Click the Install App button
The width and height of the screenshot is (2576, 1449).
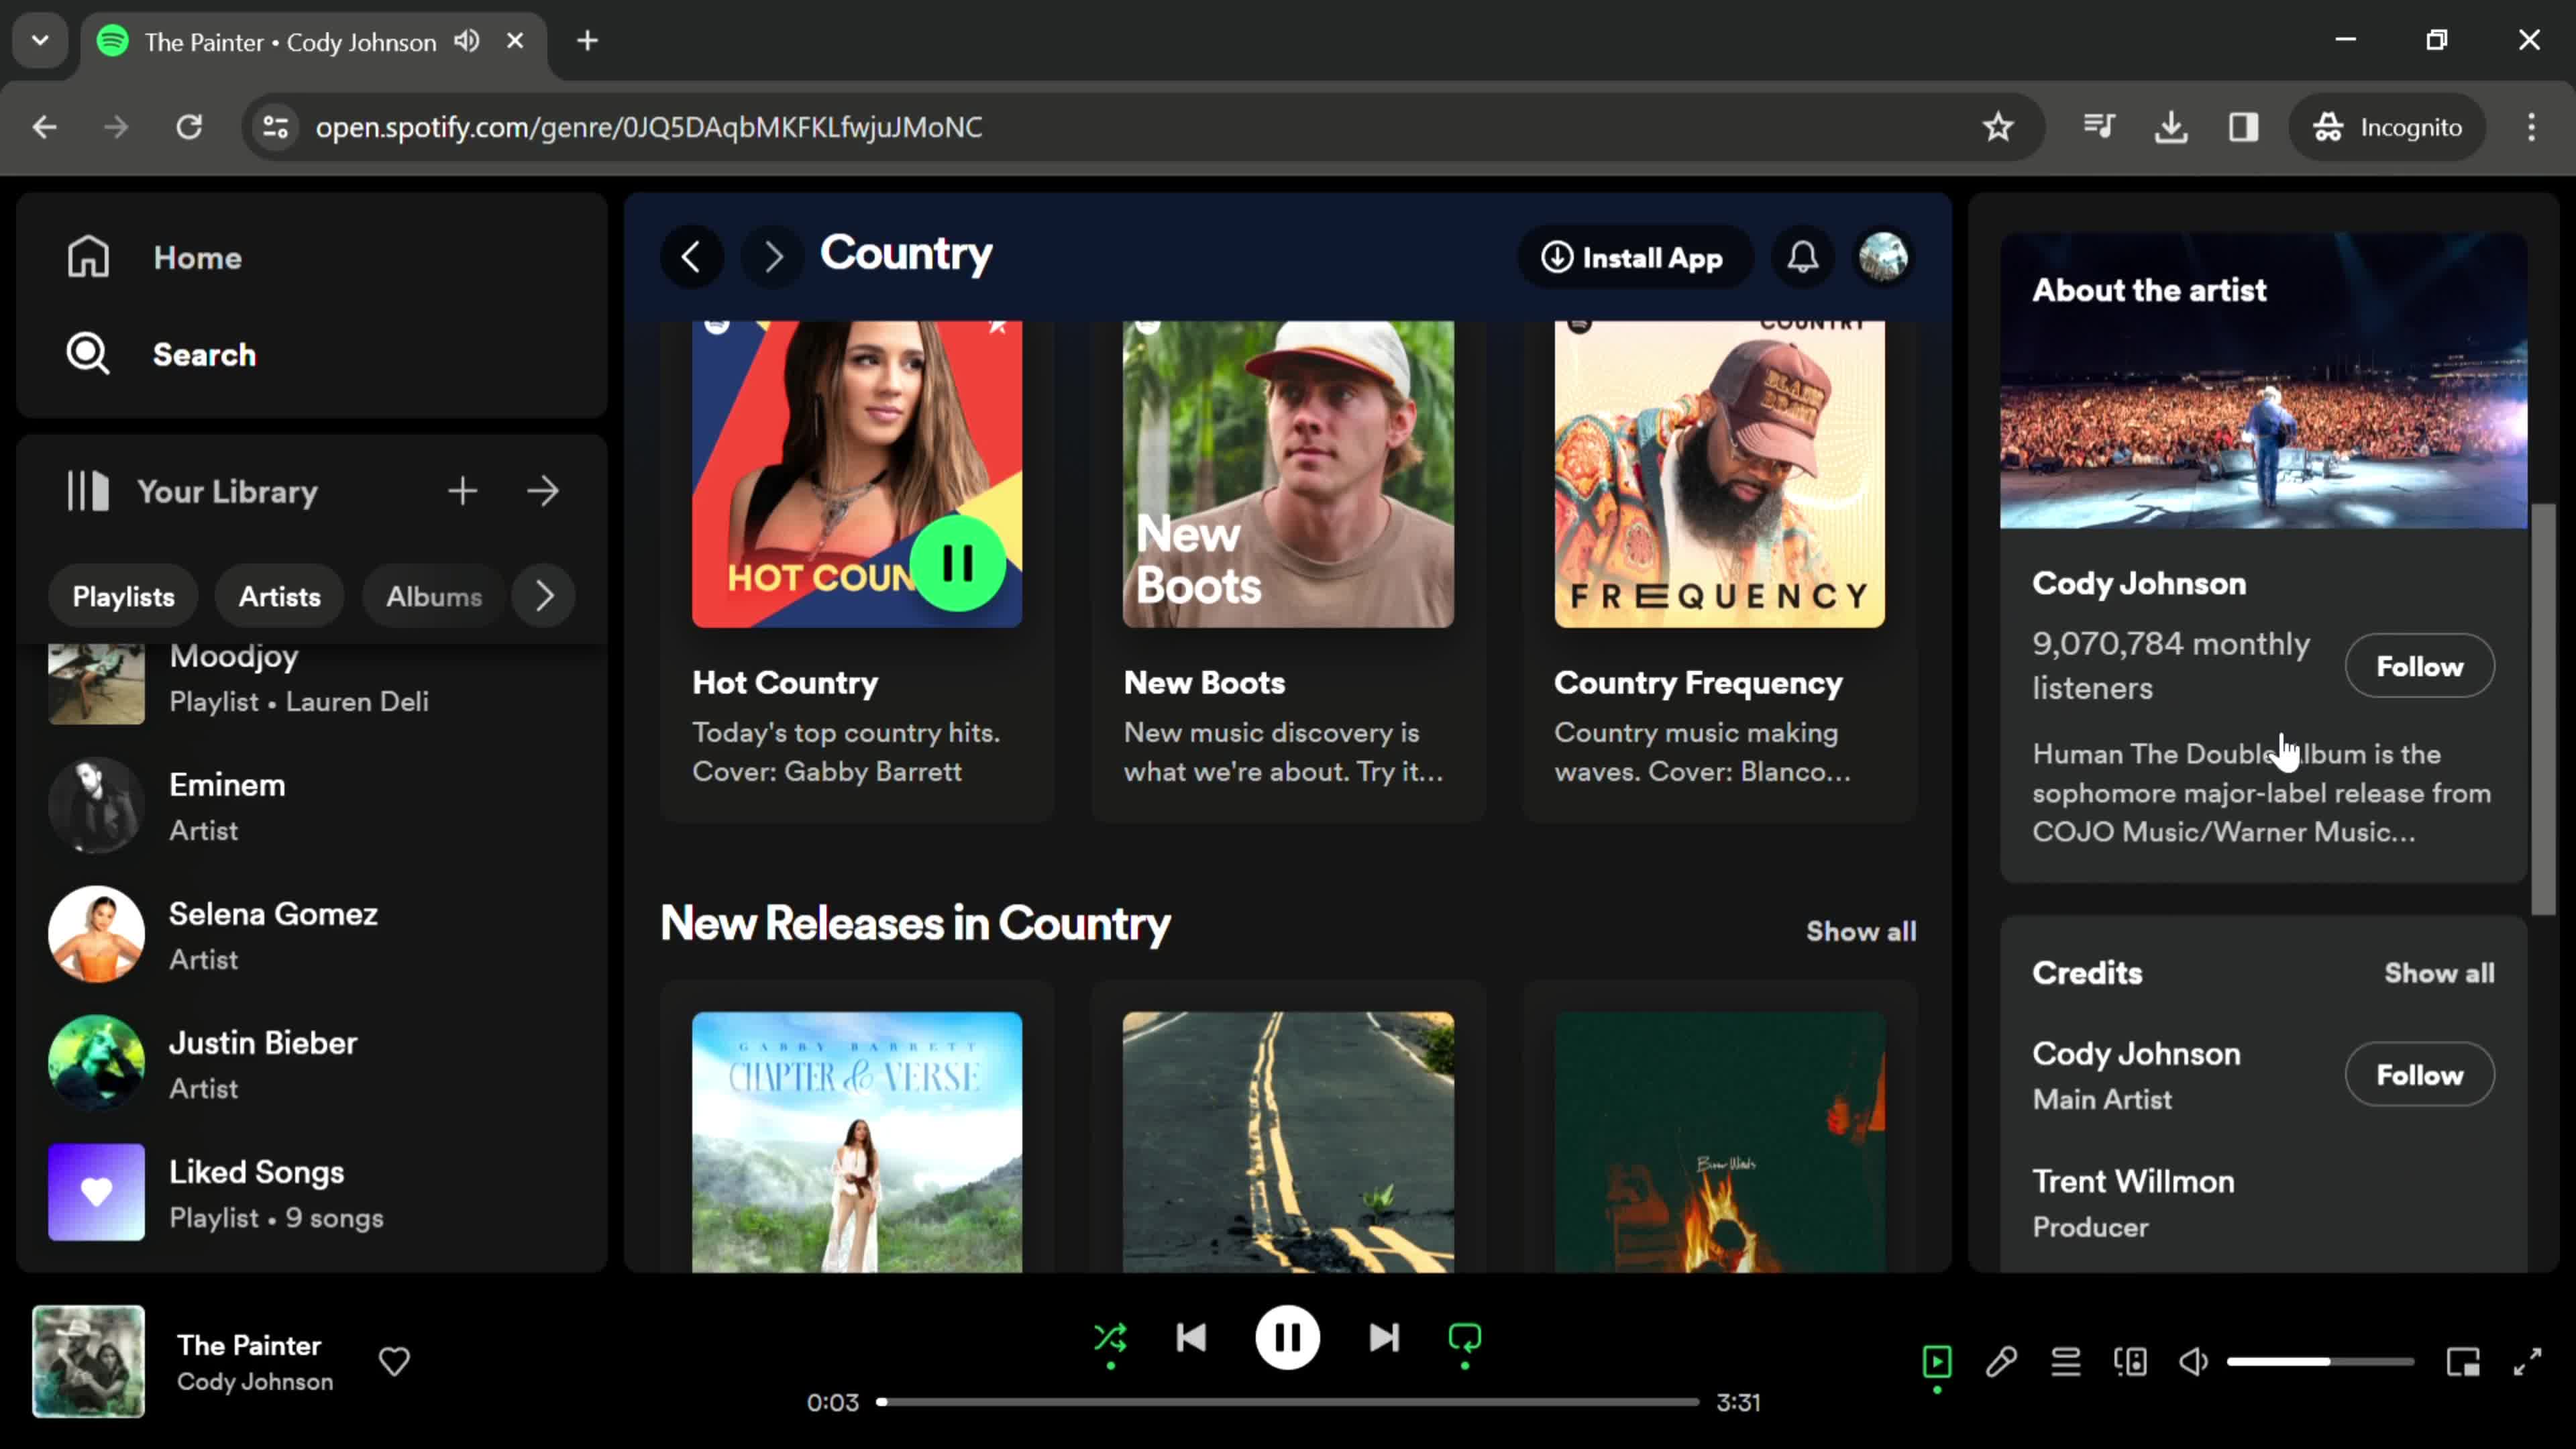(x=1634, y=257)
